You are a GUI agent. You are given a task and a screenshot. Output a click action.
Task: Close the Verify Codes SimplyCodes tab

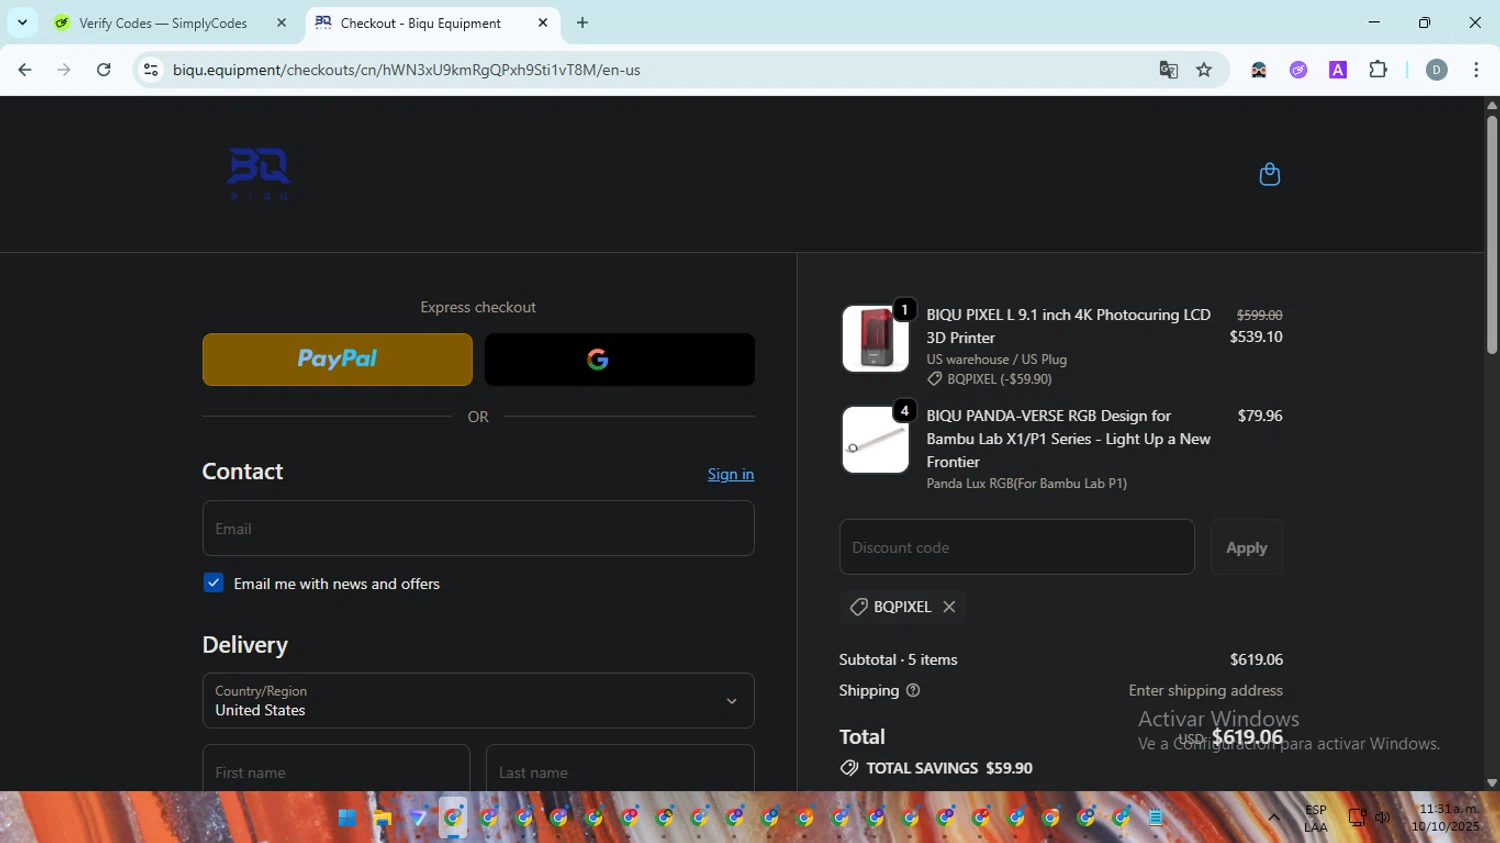tap(281, 23)
